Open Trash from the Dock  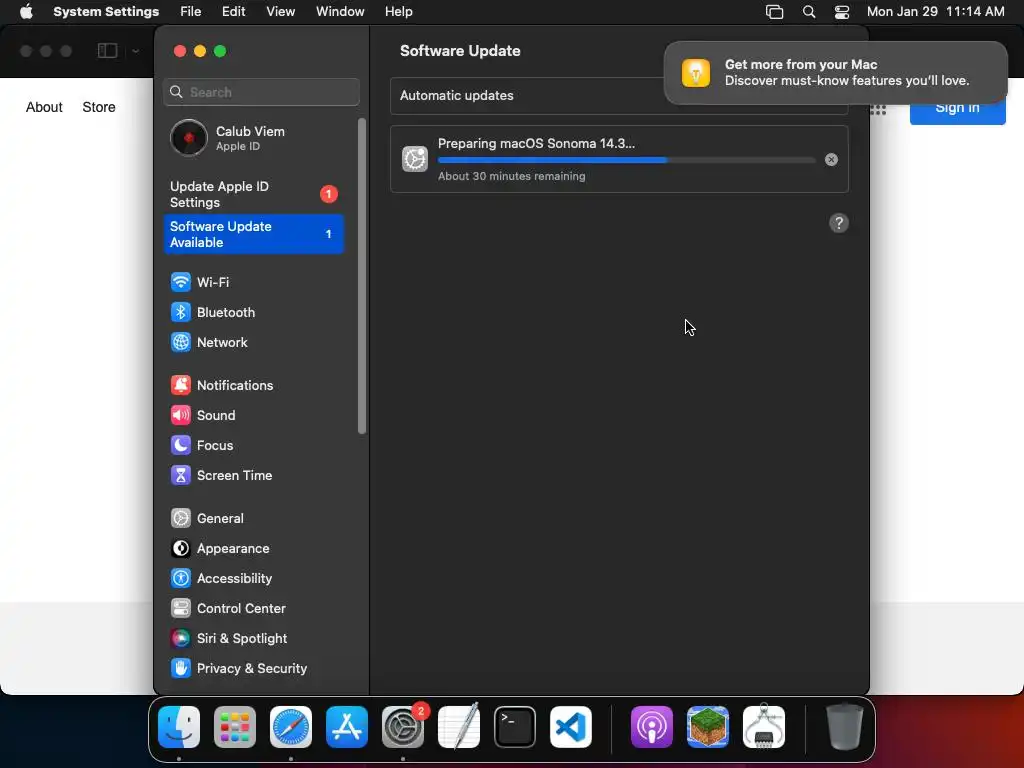[845, 727]
